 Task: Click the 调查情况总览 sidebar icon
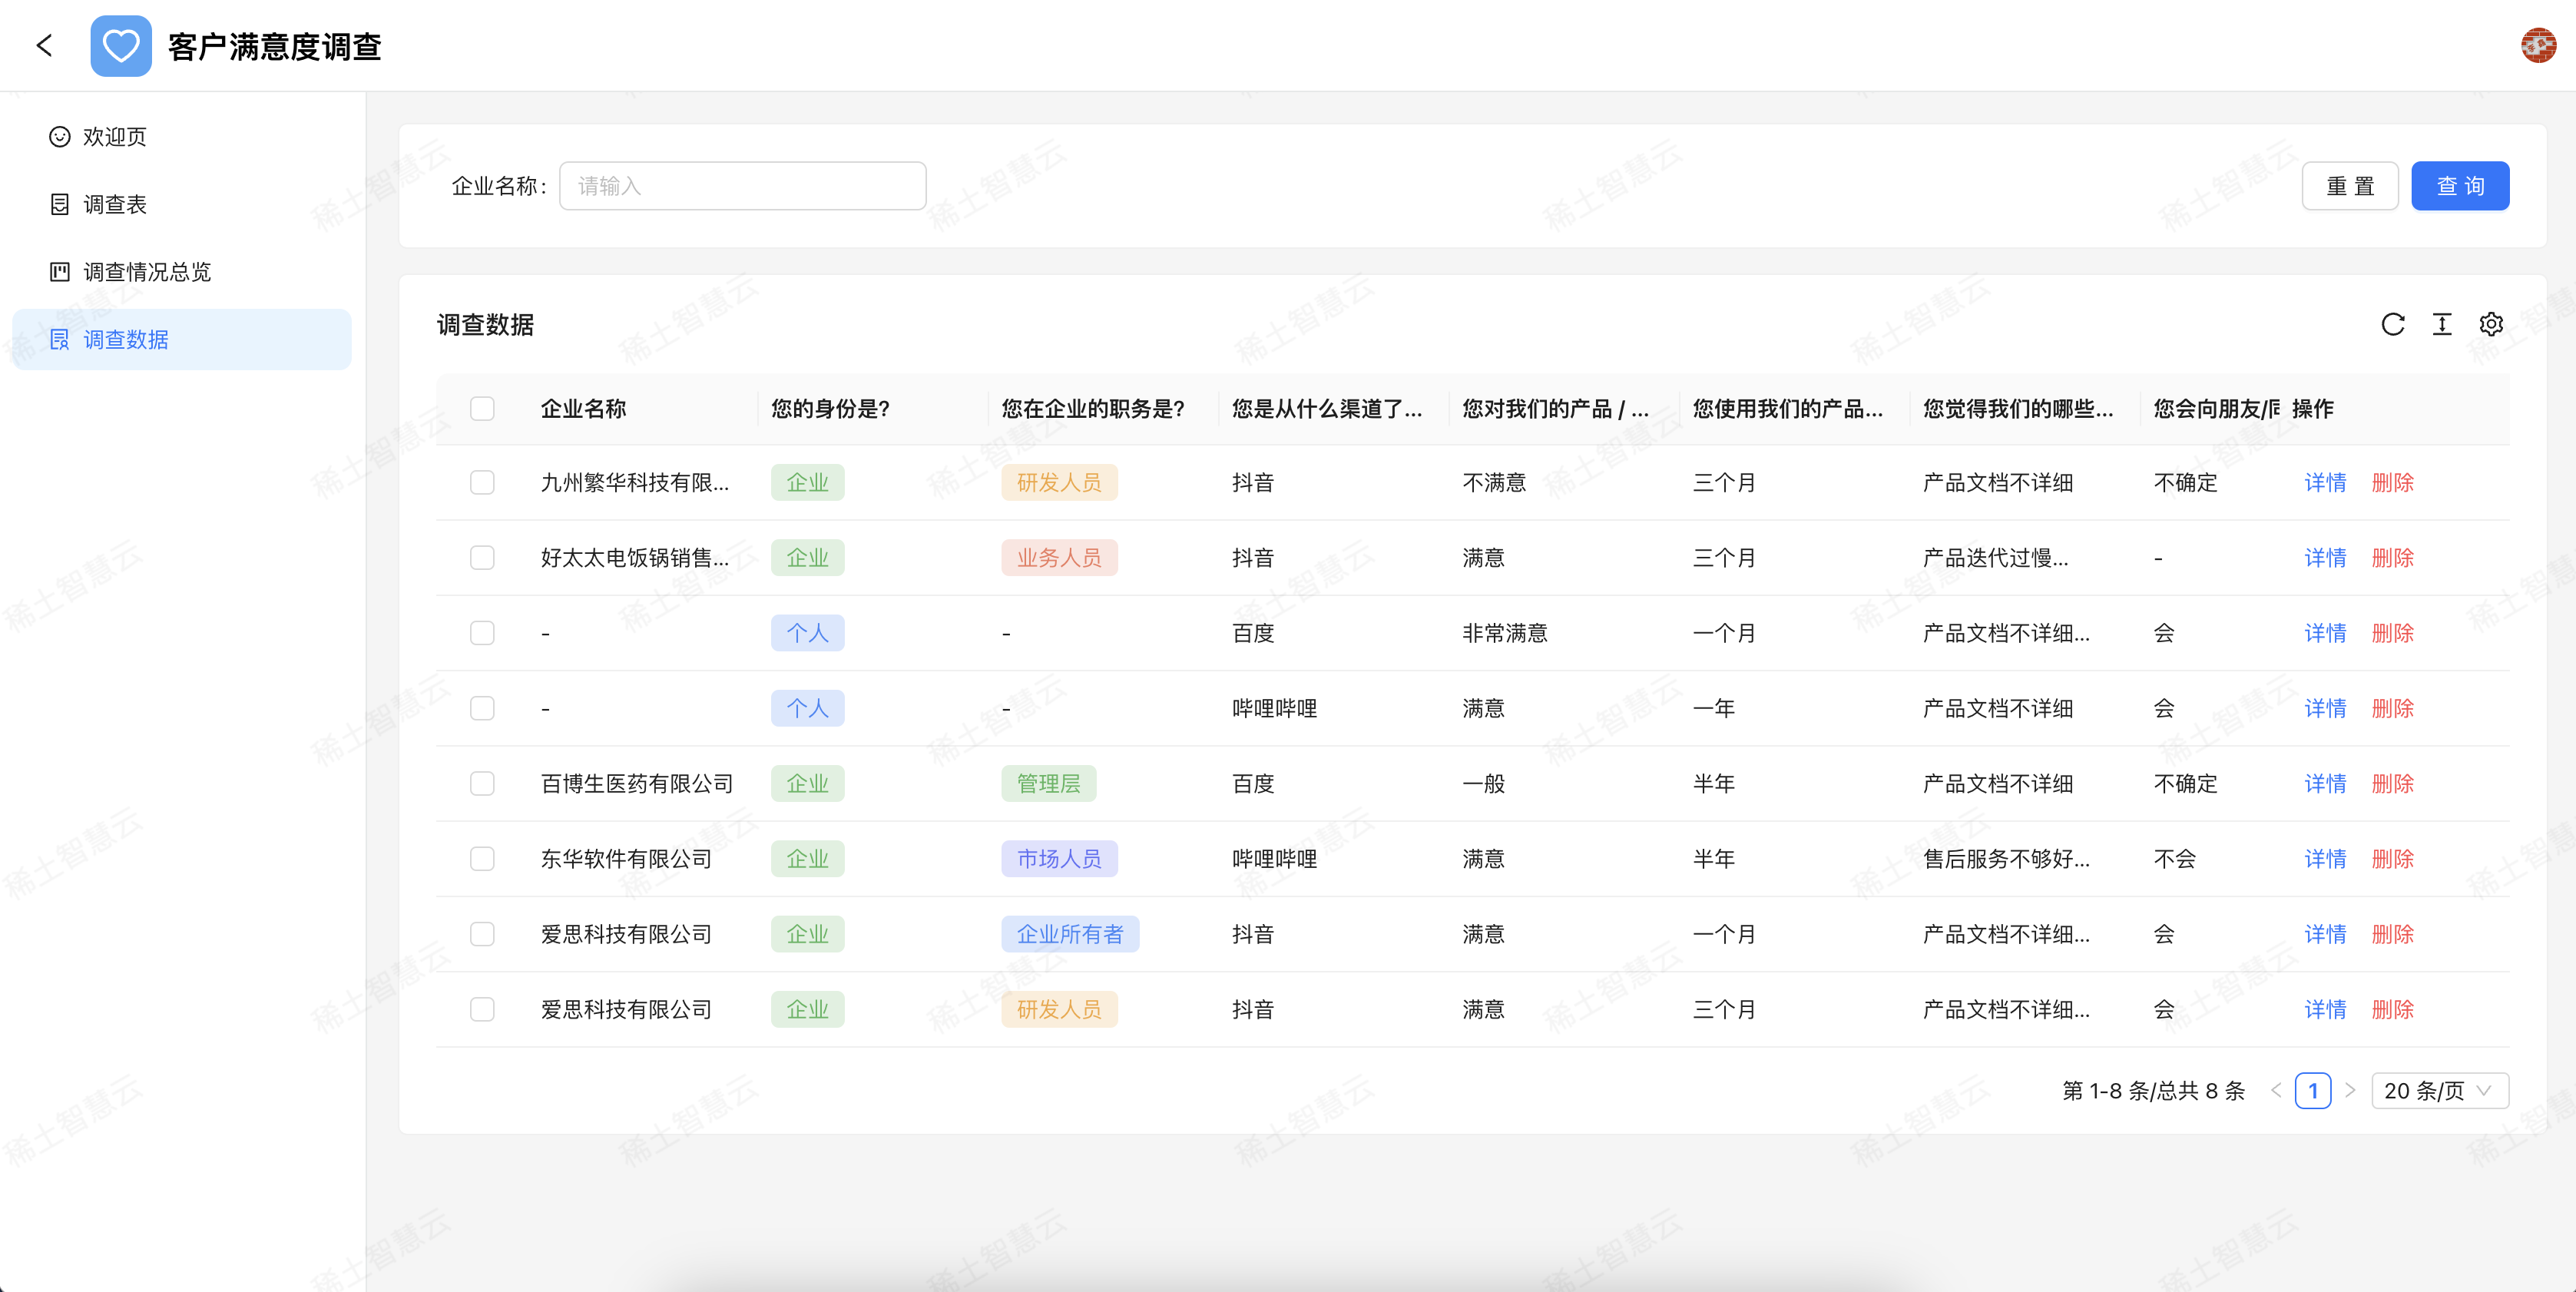click(x=60, y=271)
